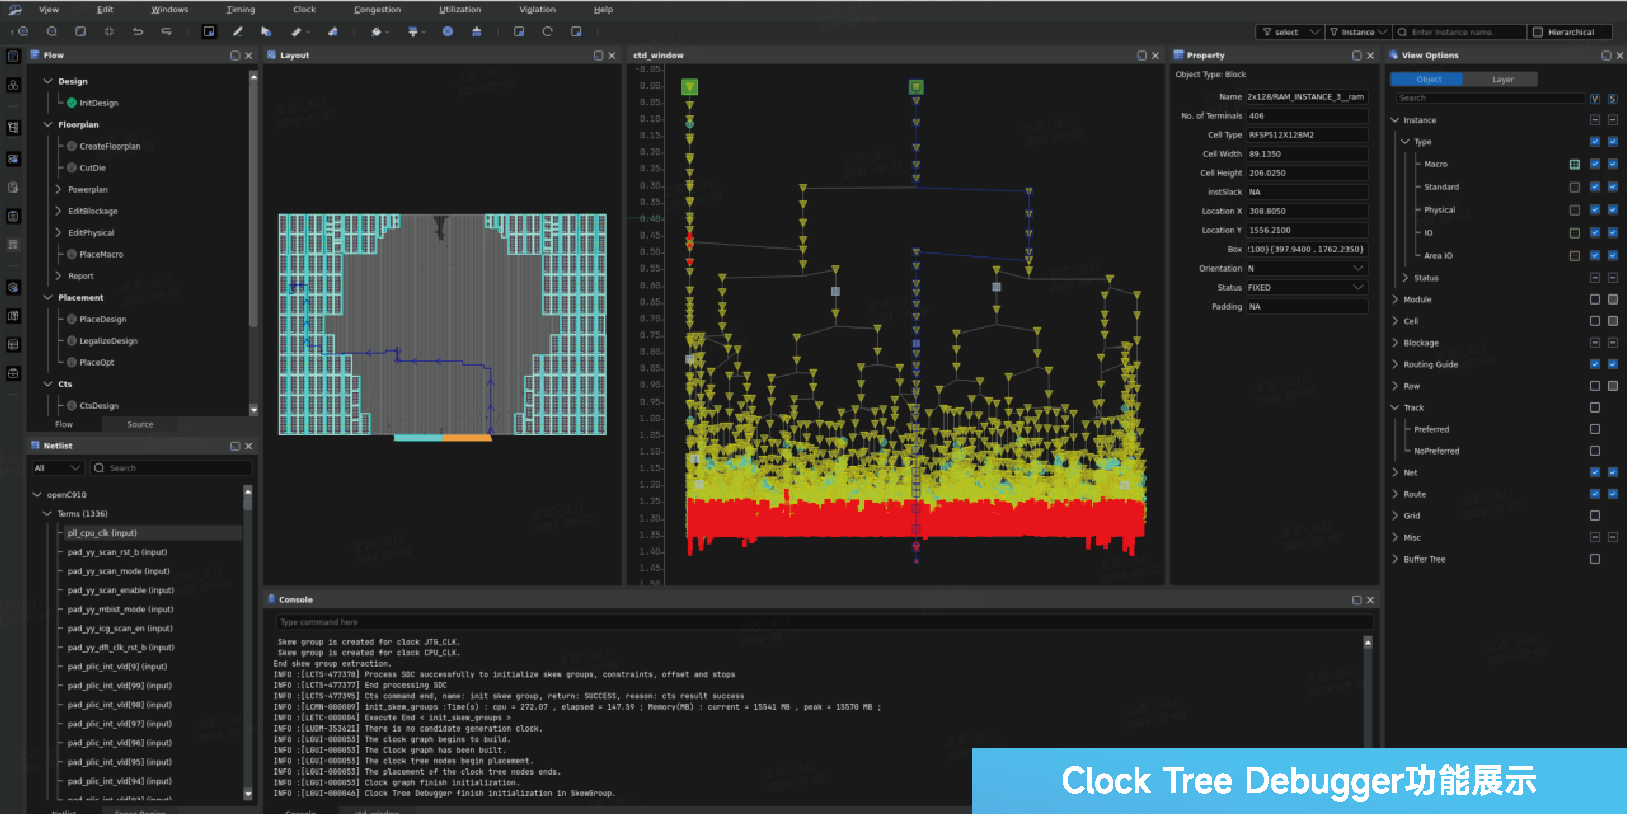Viewport: 1627px width, 814px height.
Task: Click the zoom-in magnifier toolbar icon
Action: 23,32
